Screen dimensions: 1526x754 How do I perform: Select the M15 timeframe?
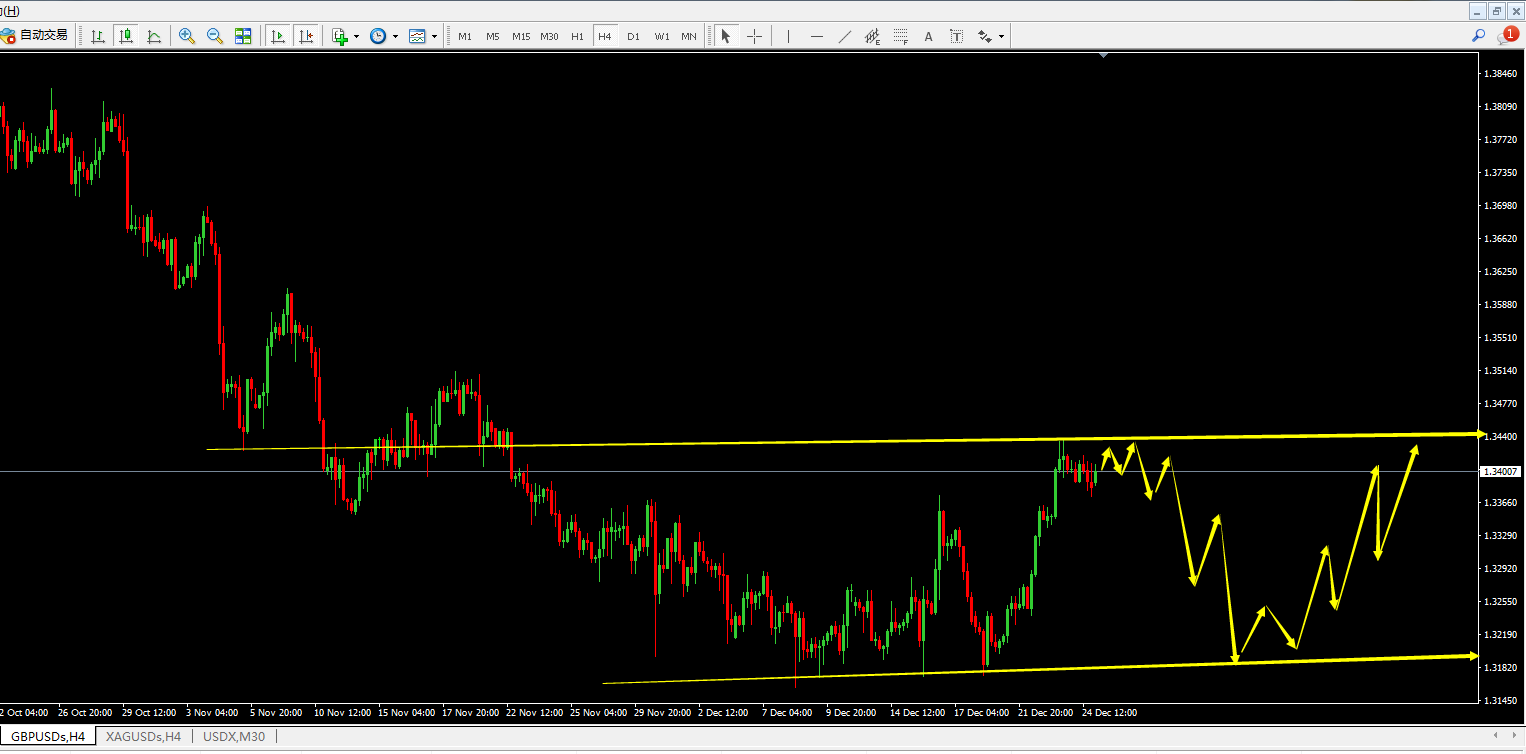coord(521,36)
